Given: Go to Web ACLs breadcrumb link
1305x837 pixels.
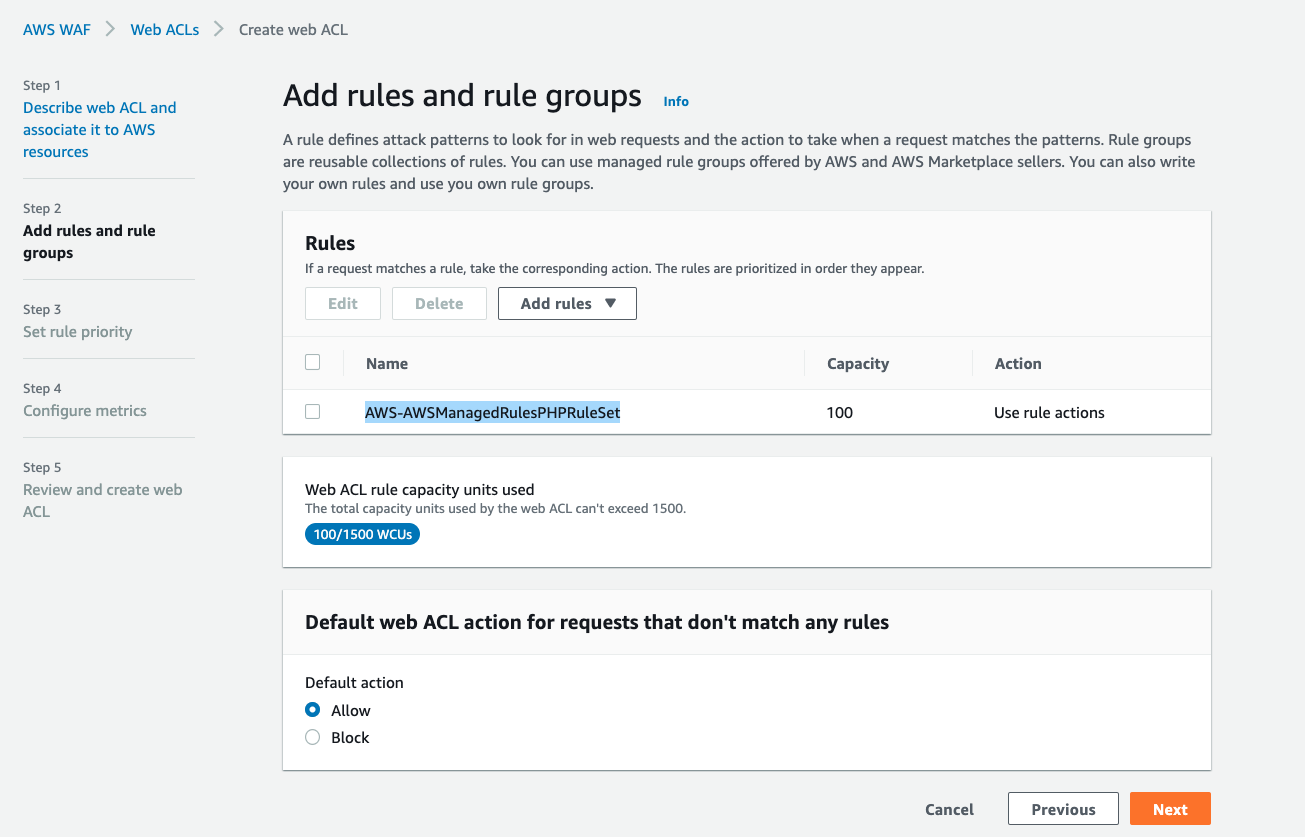Looking at the screenshot, I should (164, 30).
